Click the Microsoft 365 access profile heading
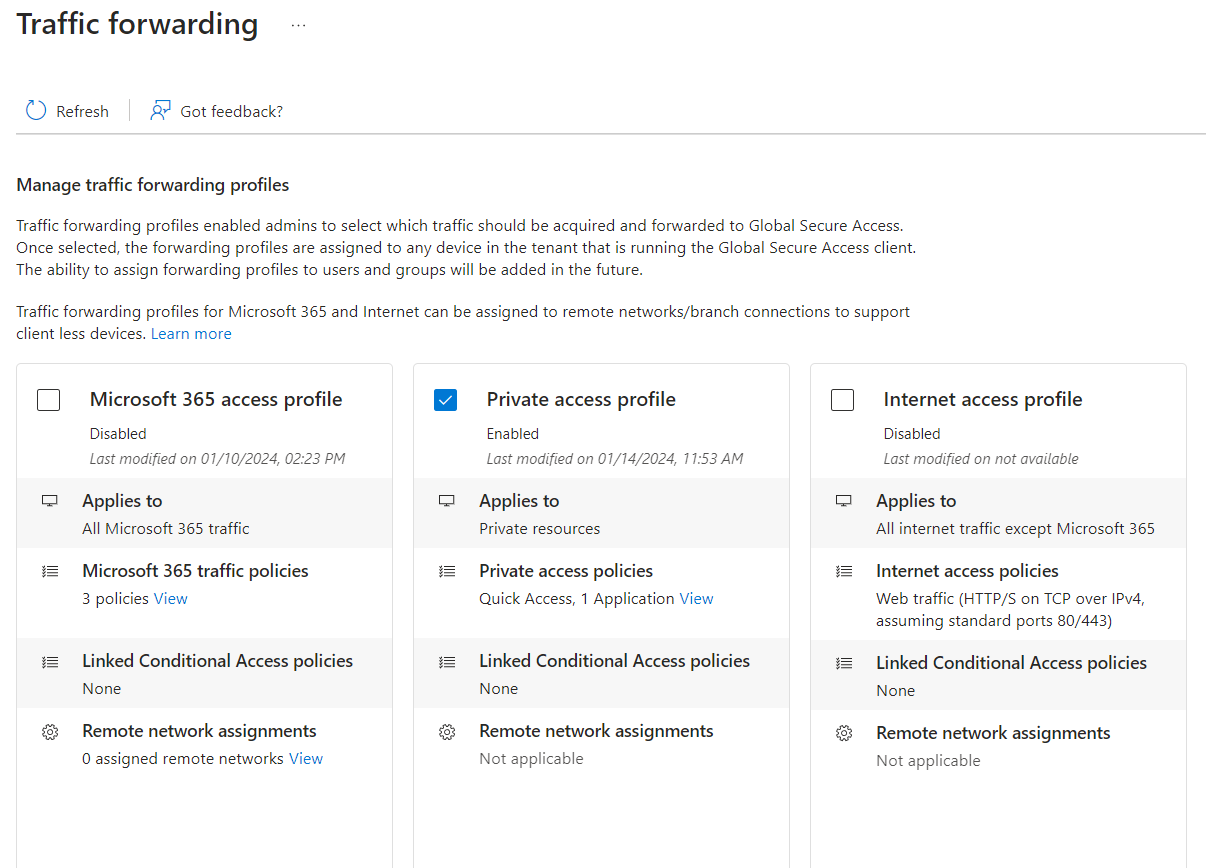This screenshot has height=868, width=1206. [x=216, y=399]
